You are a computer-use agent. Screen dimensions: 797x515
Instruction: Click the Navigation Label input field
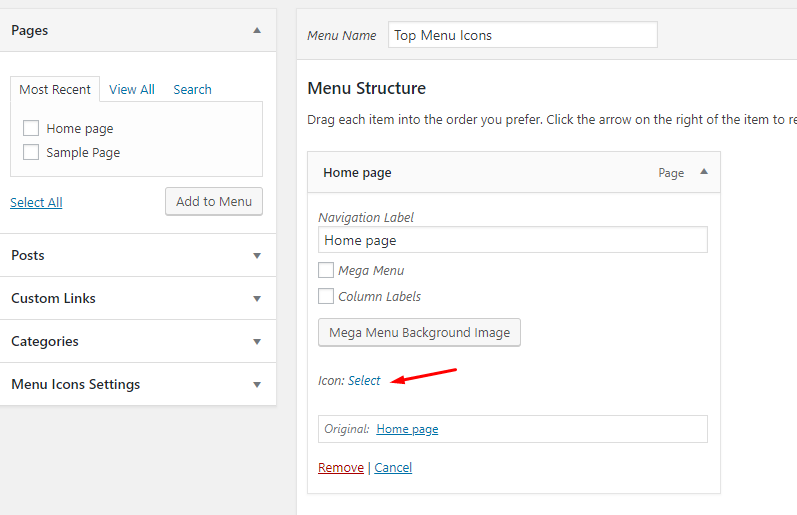pyautogui.click(x=513, y=240)
